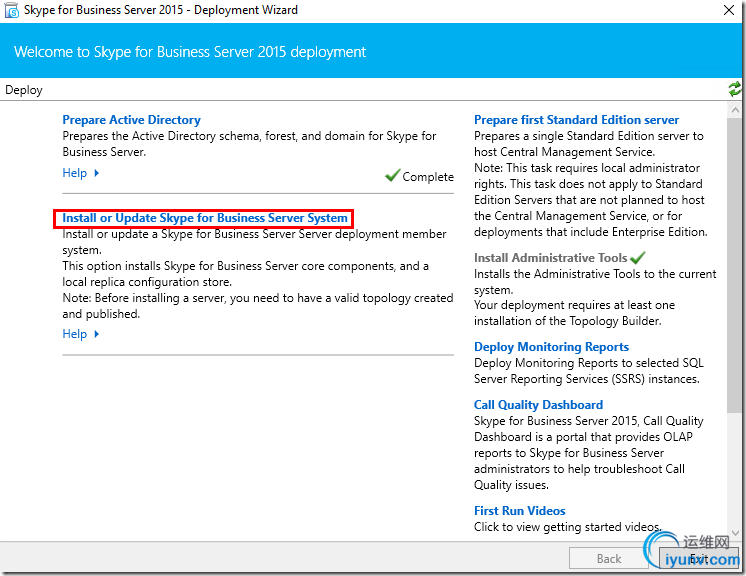
Task: Click the Complete status text
Action: tap(428, 177)
